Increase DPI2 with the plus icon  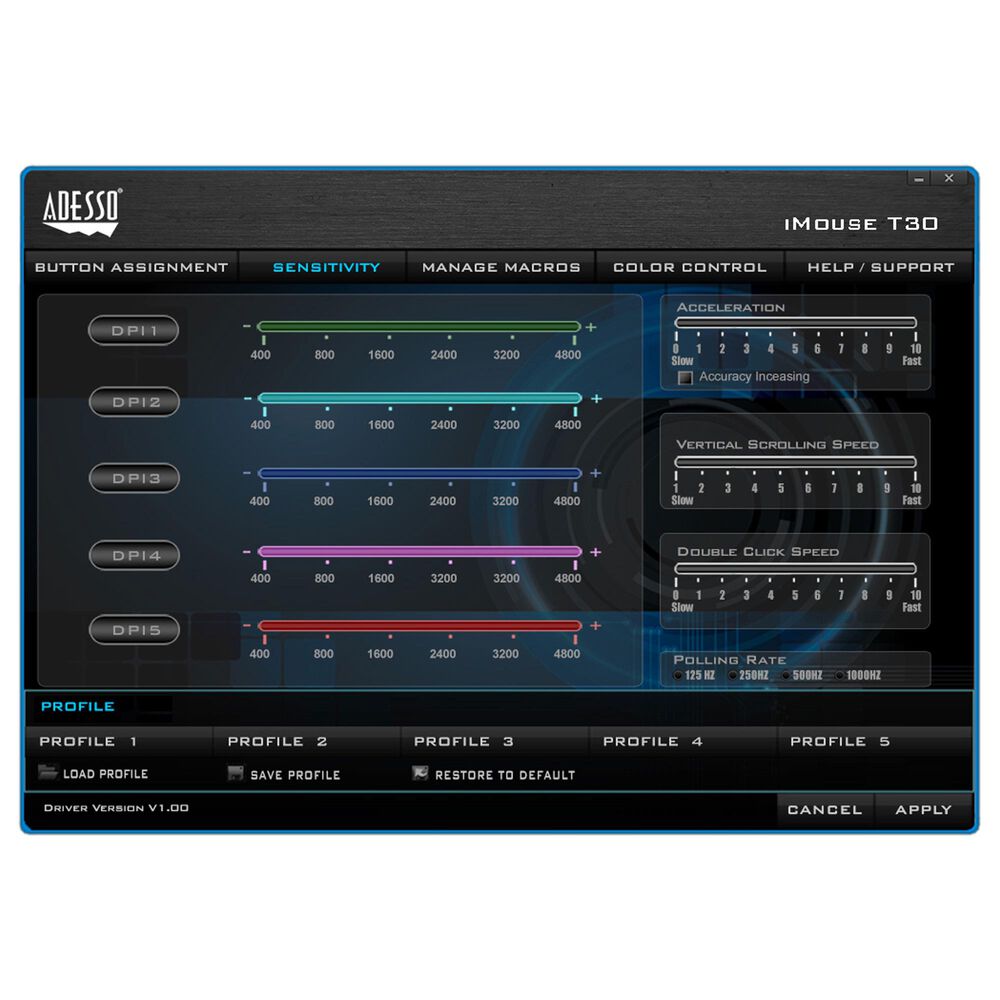click(596, 399)
